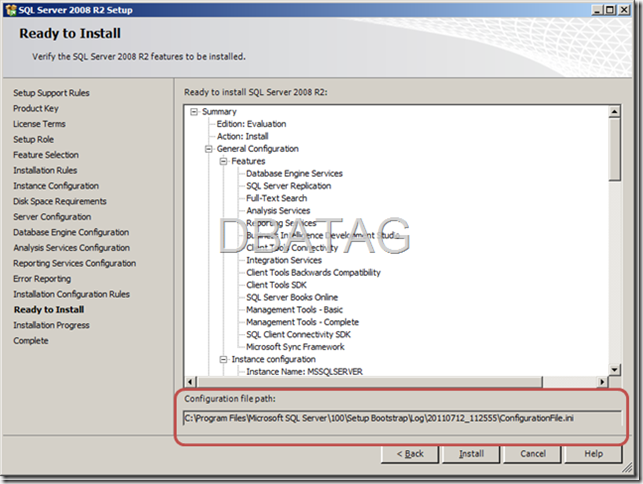
Task: Select Microsoft Sync Framework item
Action: pyautogui.click(x=295, y=347)
